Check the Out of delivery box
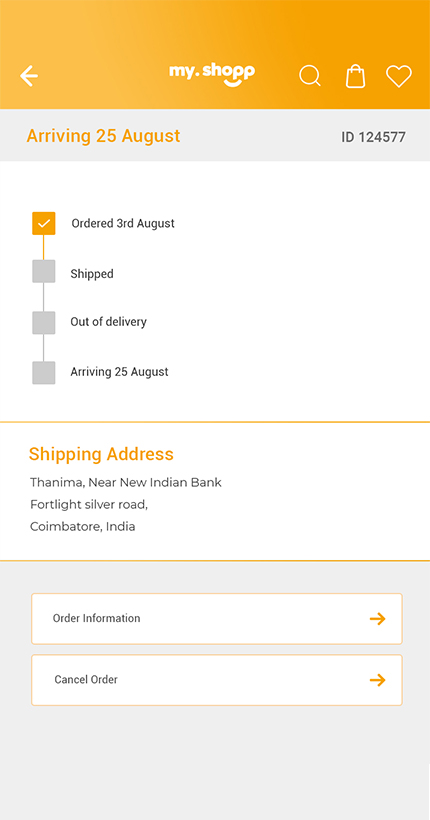Viewport: 430px width, 820px height. tap(44, 323)
